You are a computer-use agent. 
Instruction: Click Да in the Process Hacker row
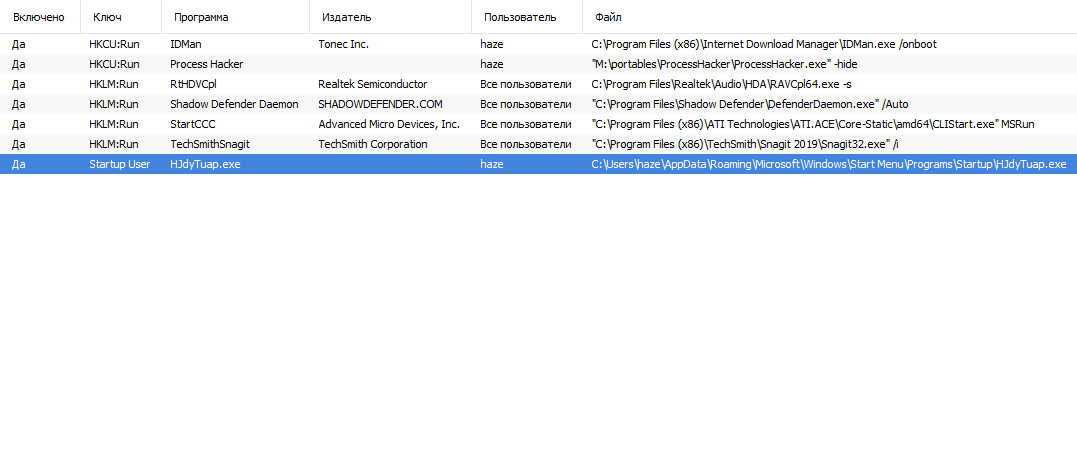[19, 64]
